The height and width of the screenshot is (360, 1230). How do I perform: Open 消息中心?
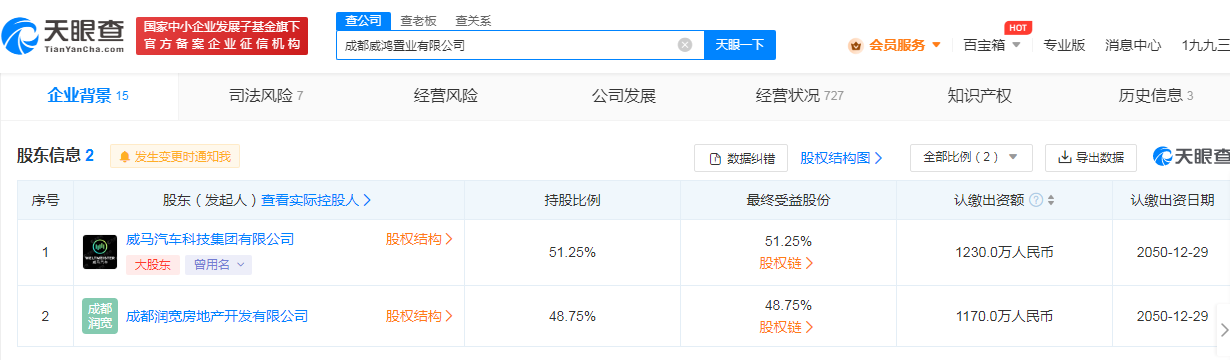[1133, 45]
